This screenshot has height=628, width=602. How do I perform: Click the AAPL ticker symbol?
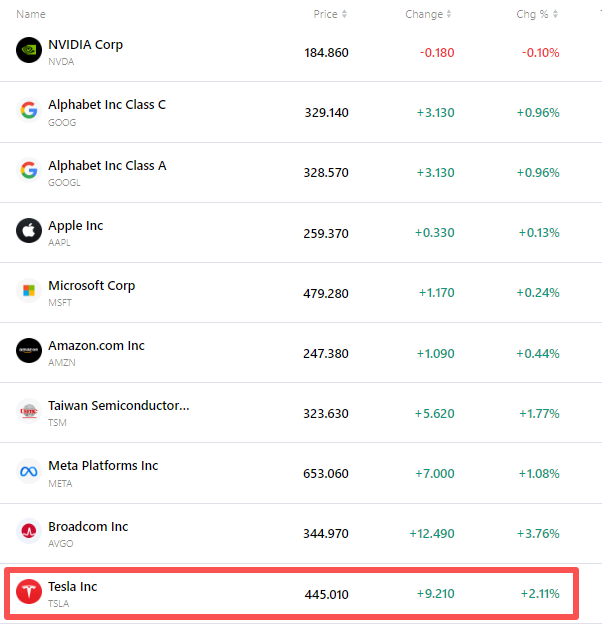59,243
